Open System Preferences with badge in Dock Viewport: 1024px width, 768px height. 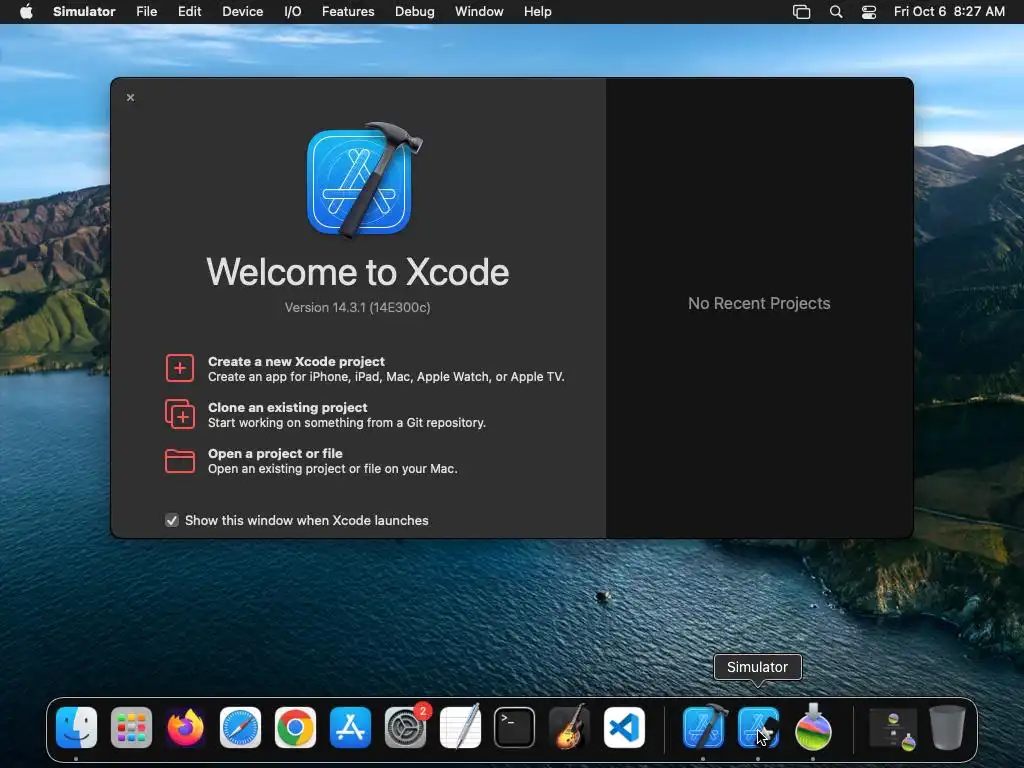(x=406, y=728)
